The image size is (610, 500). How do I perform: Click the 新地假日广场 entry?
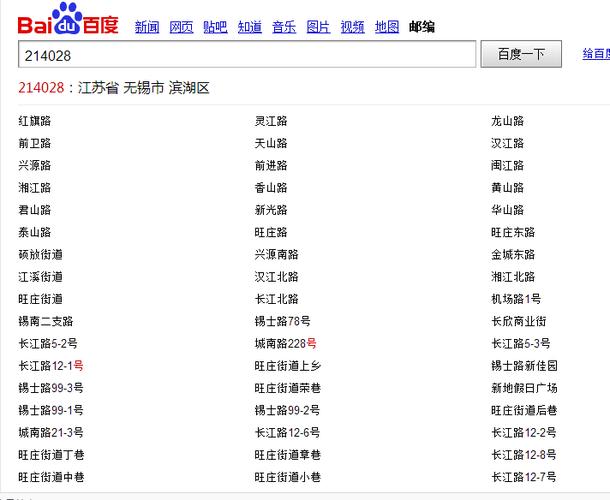[524, 388]
